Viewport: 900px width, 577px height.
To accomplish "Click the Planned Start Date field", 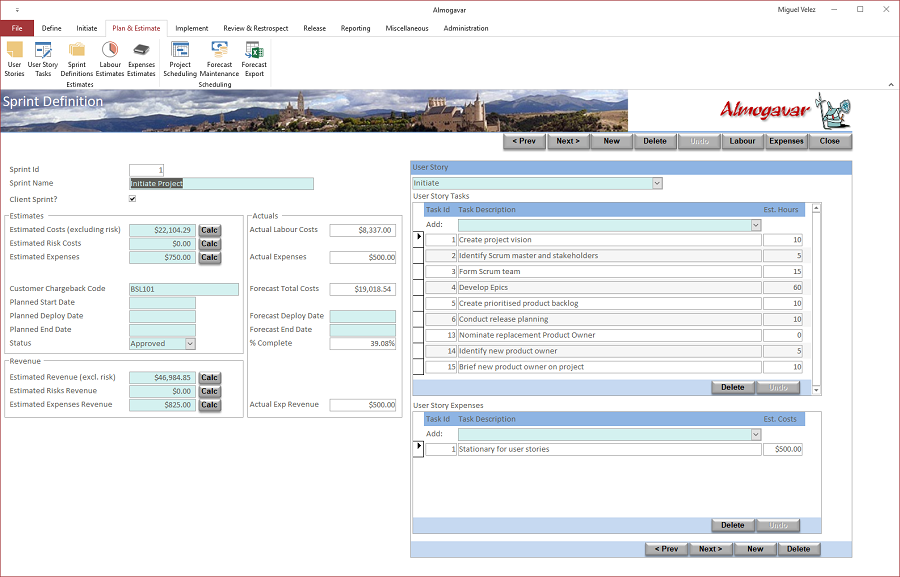I will pyautogui.click(x=162, y=303).
